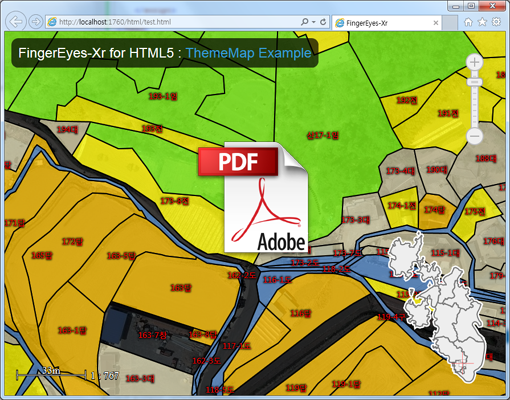Viewport: 510px width, 400px height.
Task: Click the parcel label 175전
Action: 475,212
